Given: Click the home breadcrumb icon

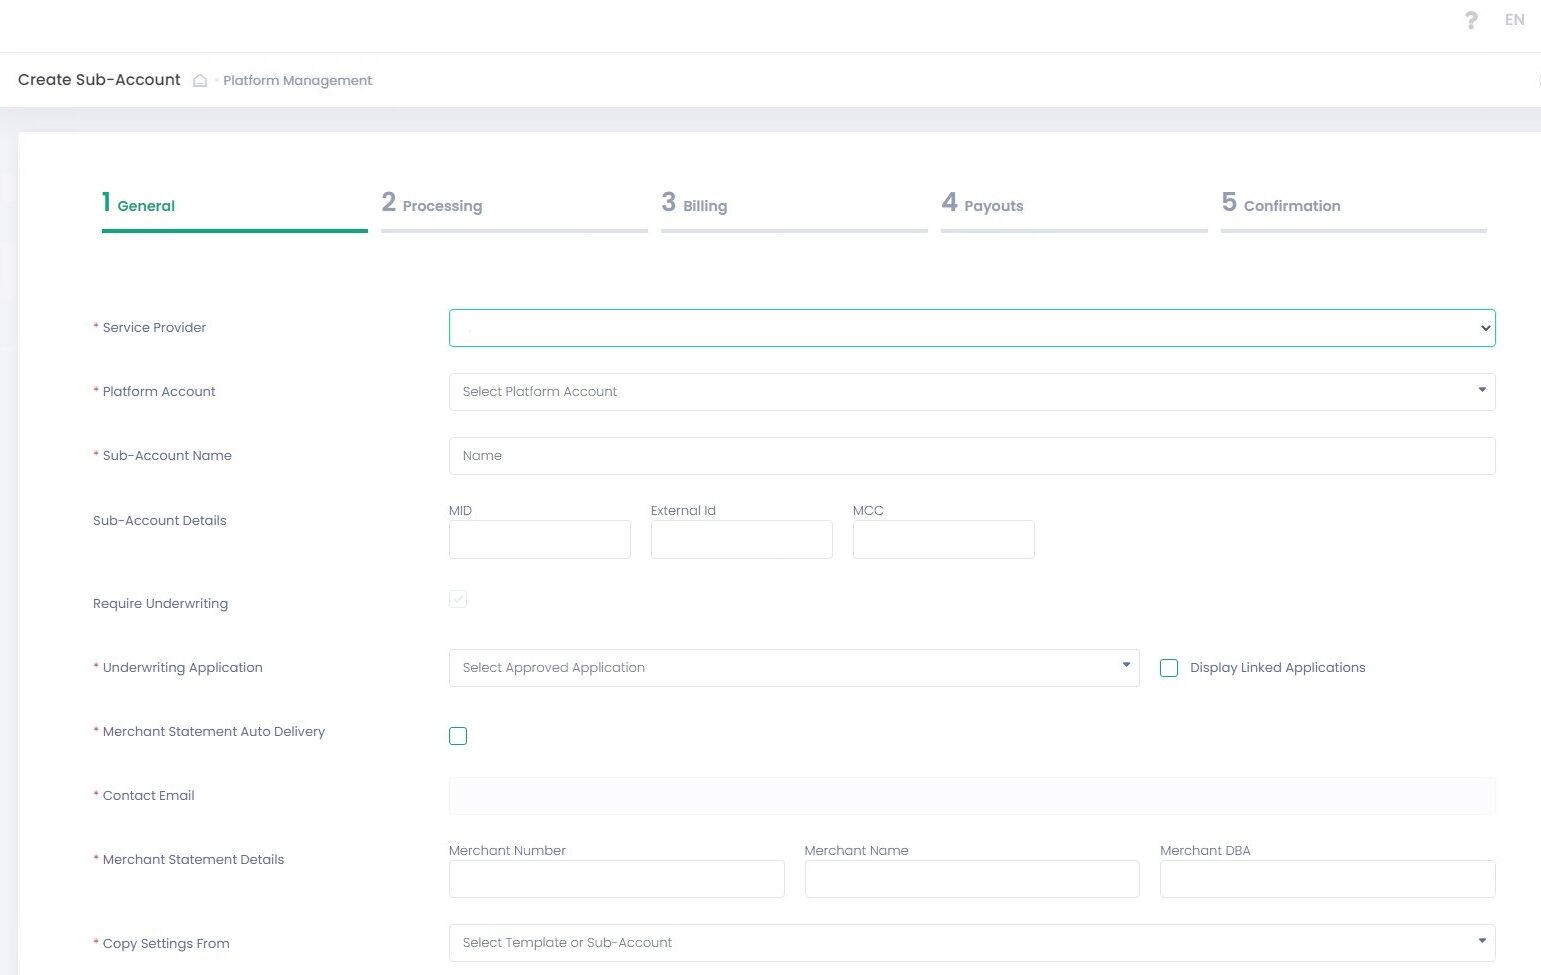Looking at the screenshot, I should pos(200,81).
